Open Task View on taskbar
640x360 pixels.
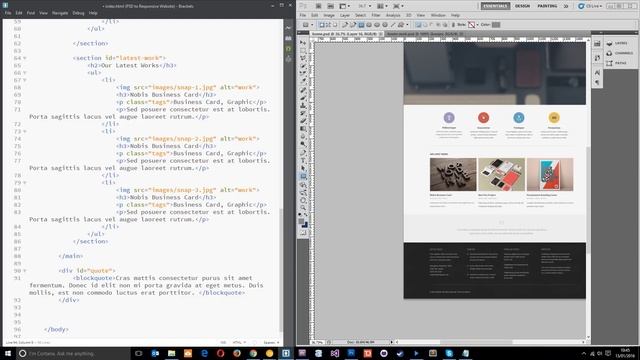pyautogui.click(x=139, y=353)
